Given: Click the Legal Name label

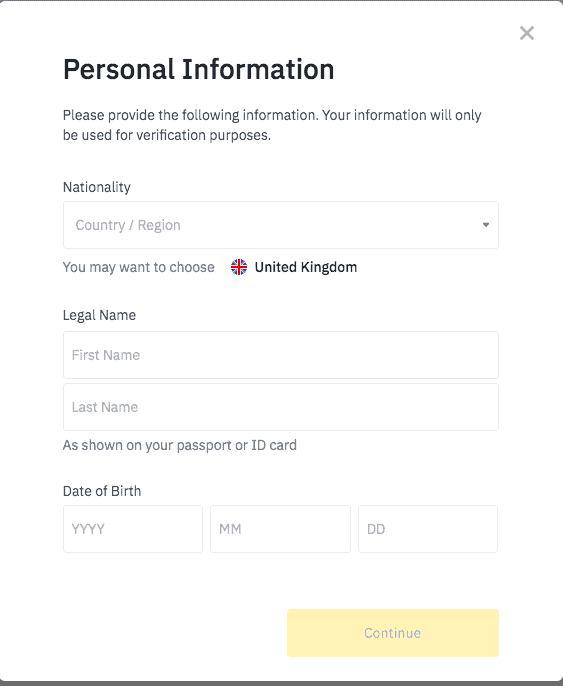Looking at the screenshot, I should tap(99, 315).
